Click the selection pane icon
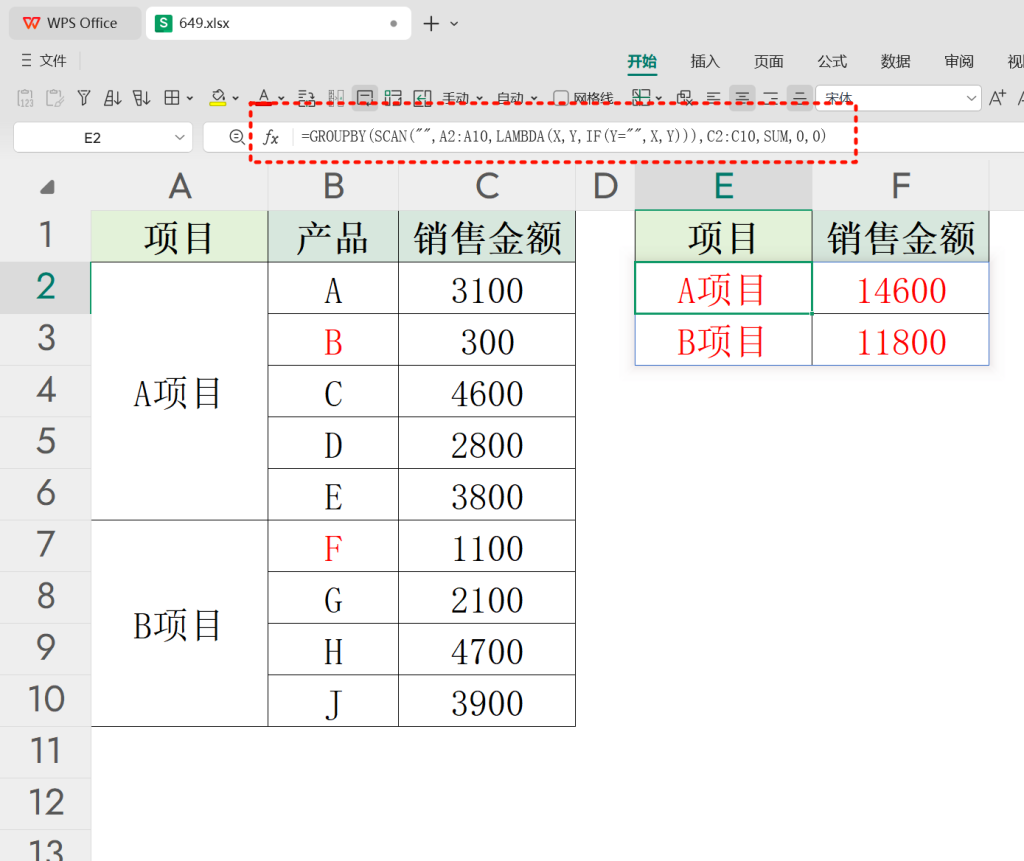This screenshot has height=861, width=1024. pyautogui.click(x=684, y=98)
